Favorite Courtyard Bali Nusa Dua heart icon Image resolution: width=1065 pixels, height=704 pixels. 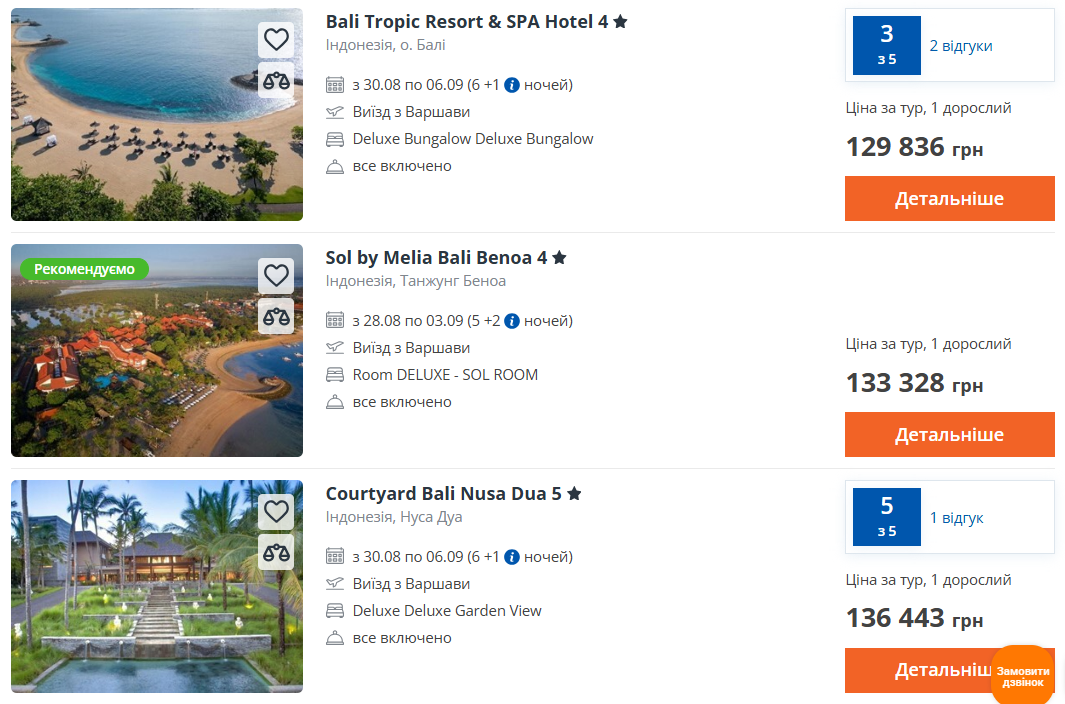pyautogui.click(x=276, y=511)
